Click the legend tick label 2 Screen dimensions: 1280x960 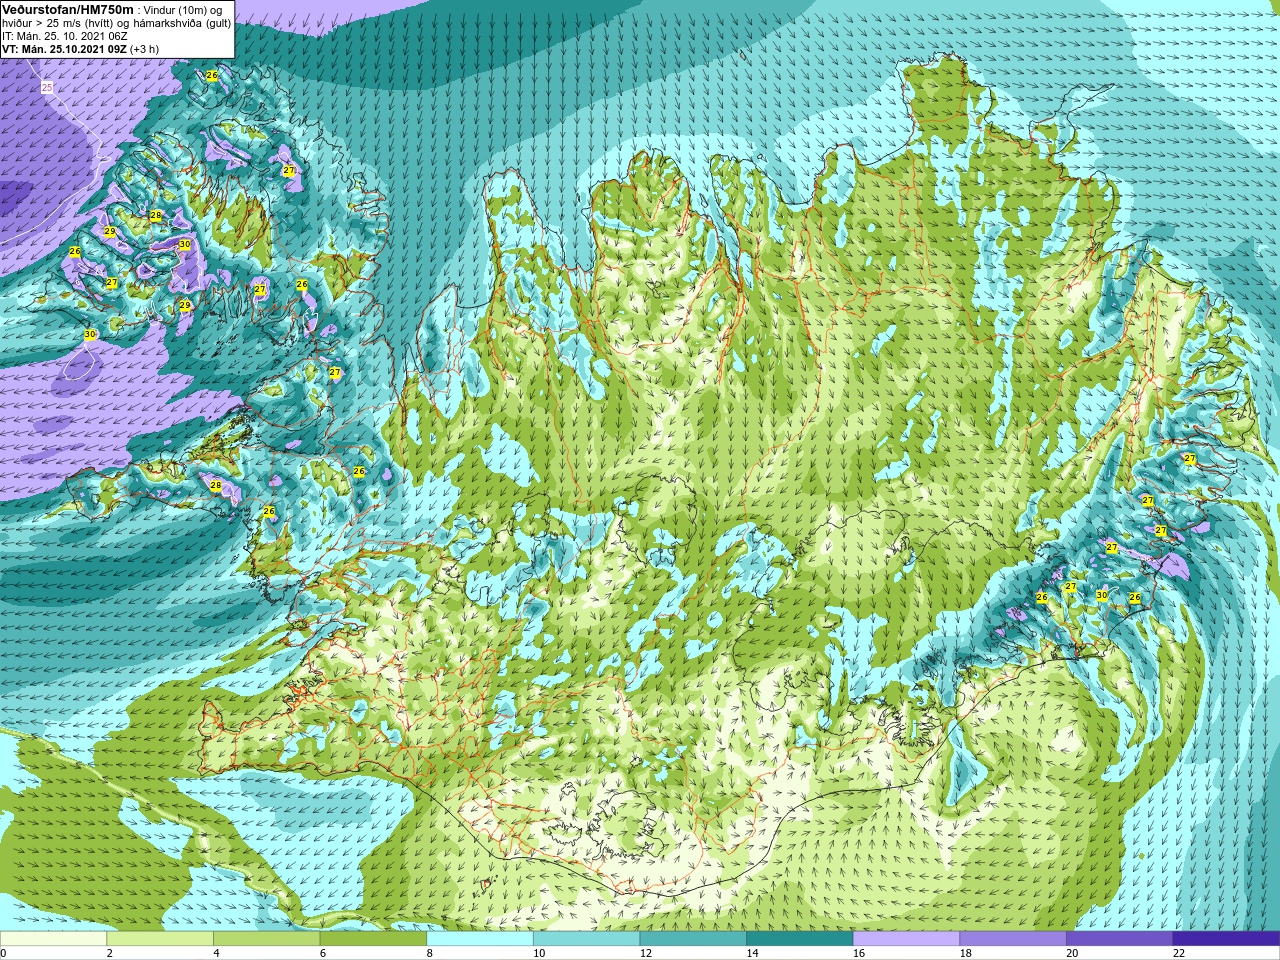(110, 953)
